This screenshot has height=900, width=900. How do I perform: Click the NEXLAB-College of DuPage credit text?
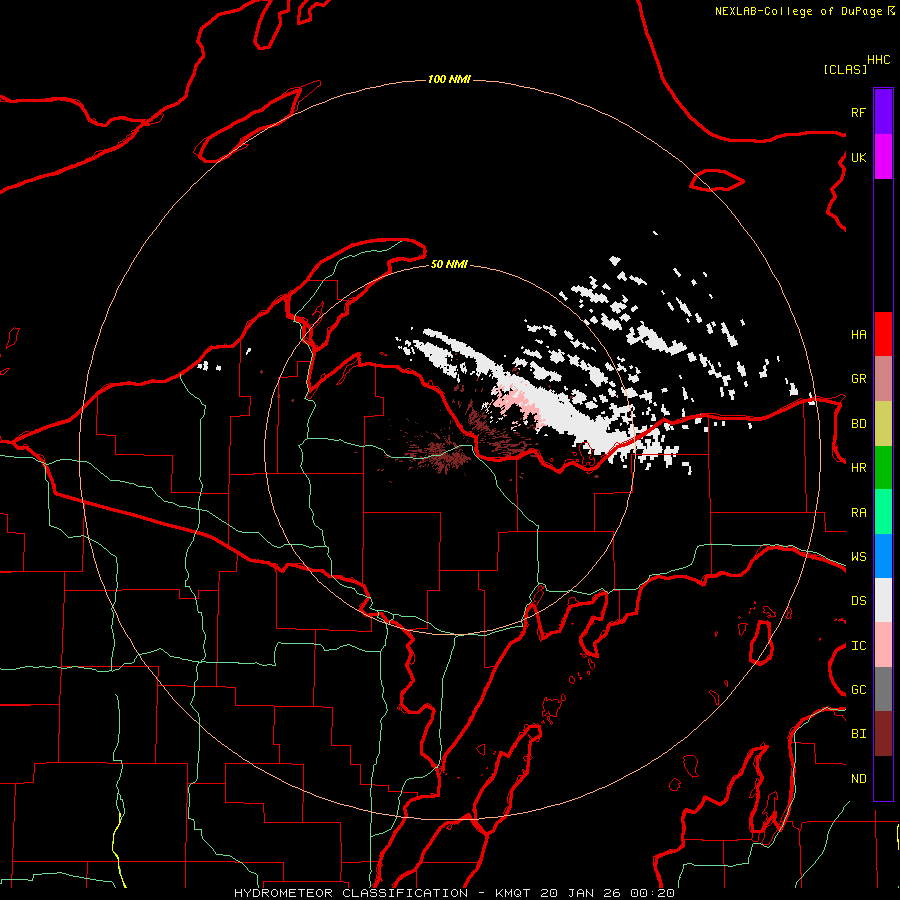(x=805, y=11)
